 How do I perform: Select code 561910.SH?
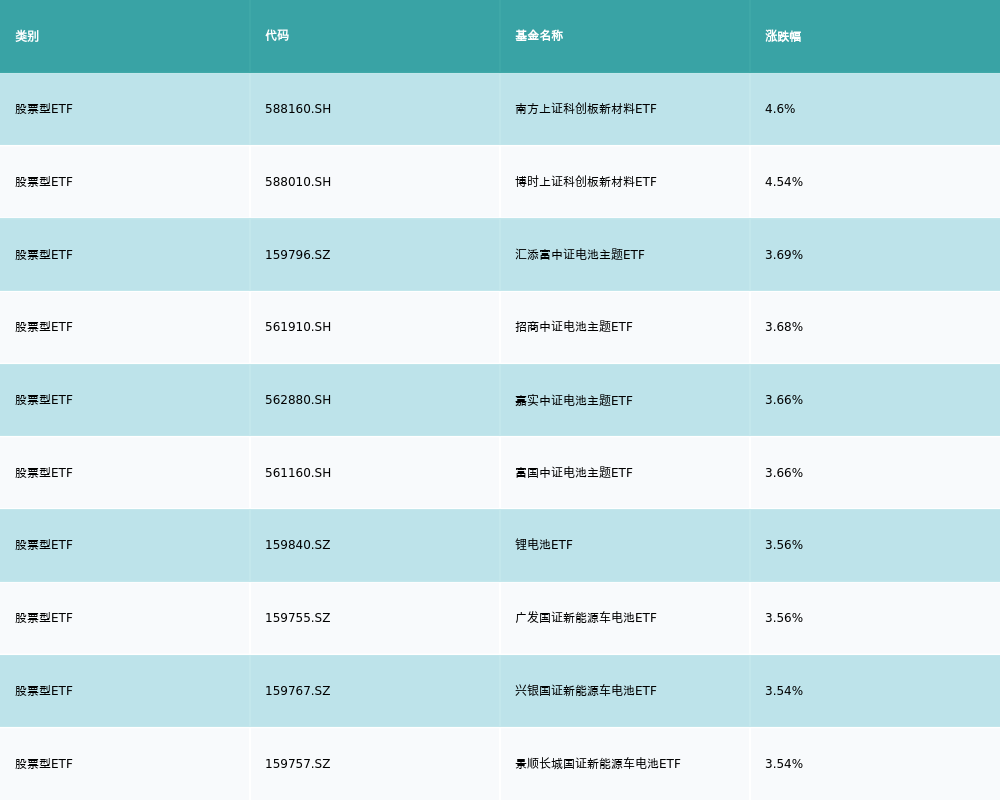298,327
